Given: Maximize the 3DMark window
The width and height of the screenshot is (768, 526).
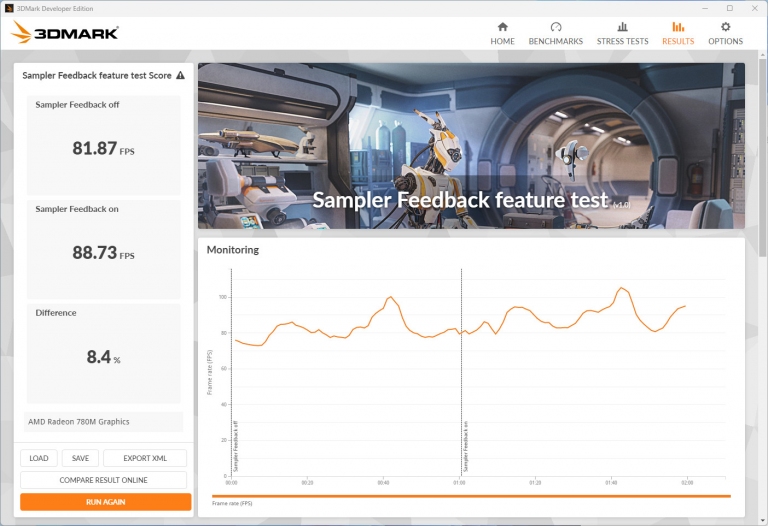Looking at the screenshot, I should point(730,8).
